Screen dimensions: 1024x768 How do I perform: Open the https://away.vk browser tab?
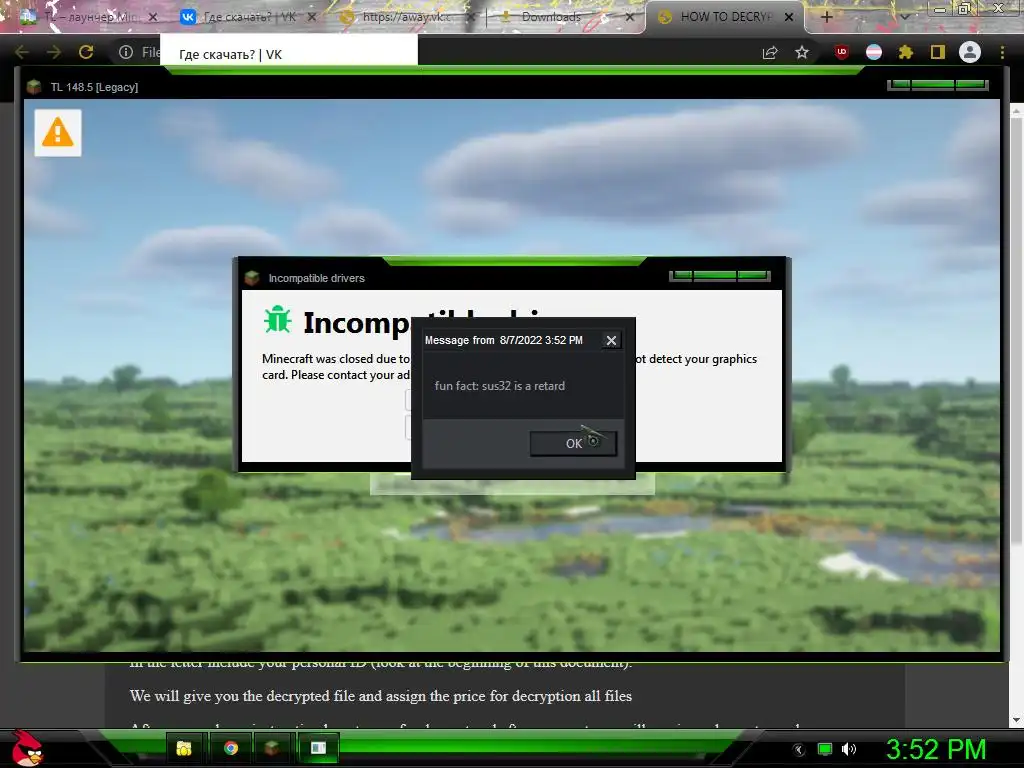coord(405,17)
